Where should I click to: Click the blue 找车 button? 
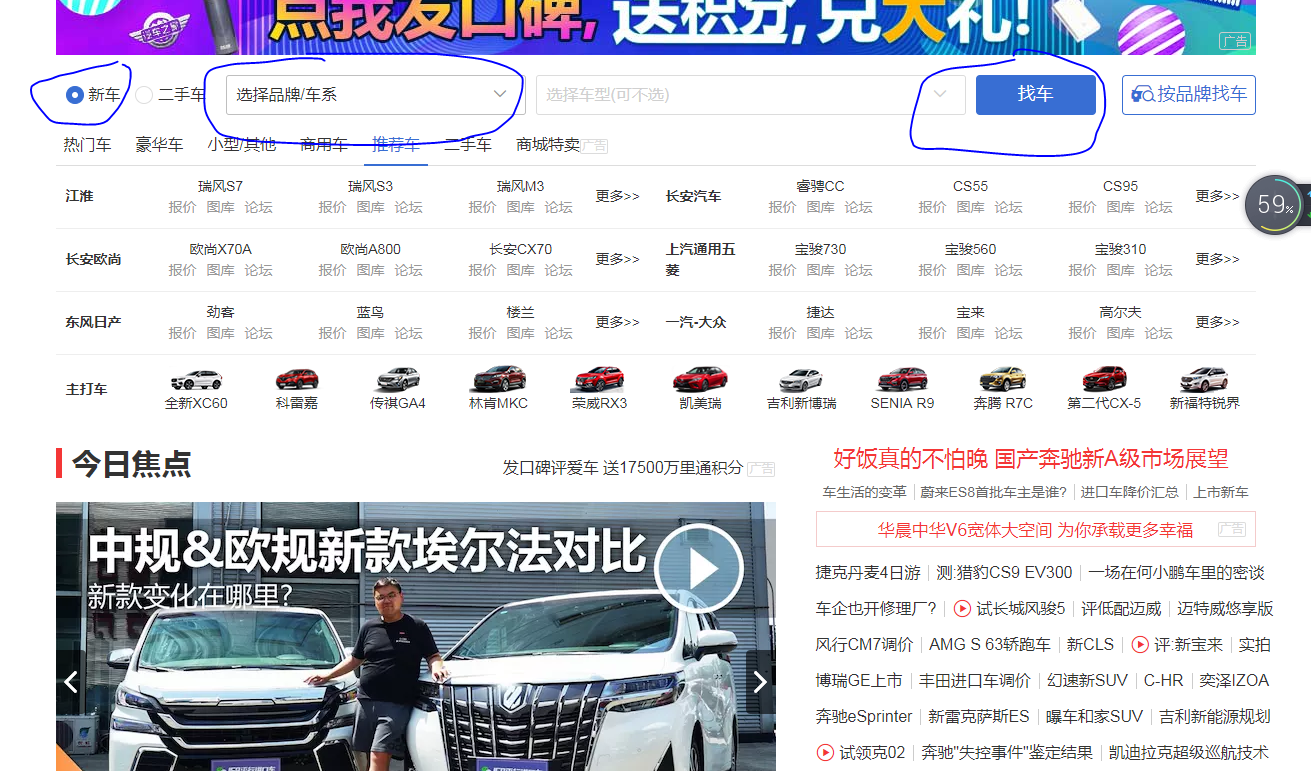1036,95
